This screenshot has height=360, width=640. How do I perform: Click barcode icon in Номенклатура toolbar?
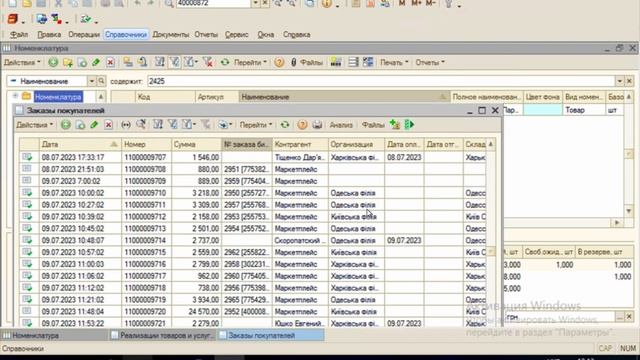(336, 62)
